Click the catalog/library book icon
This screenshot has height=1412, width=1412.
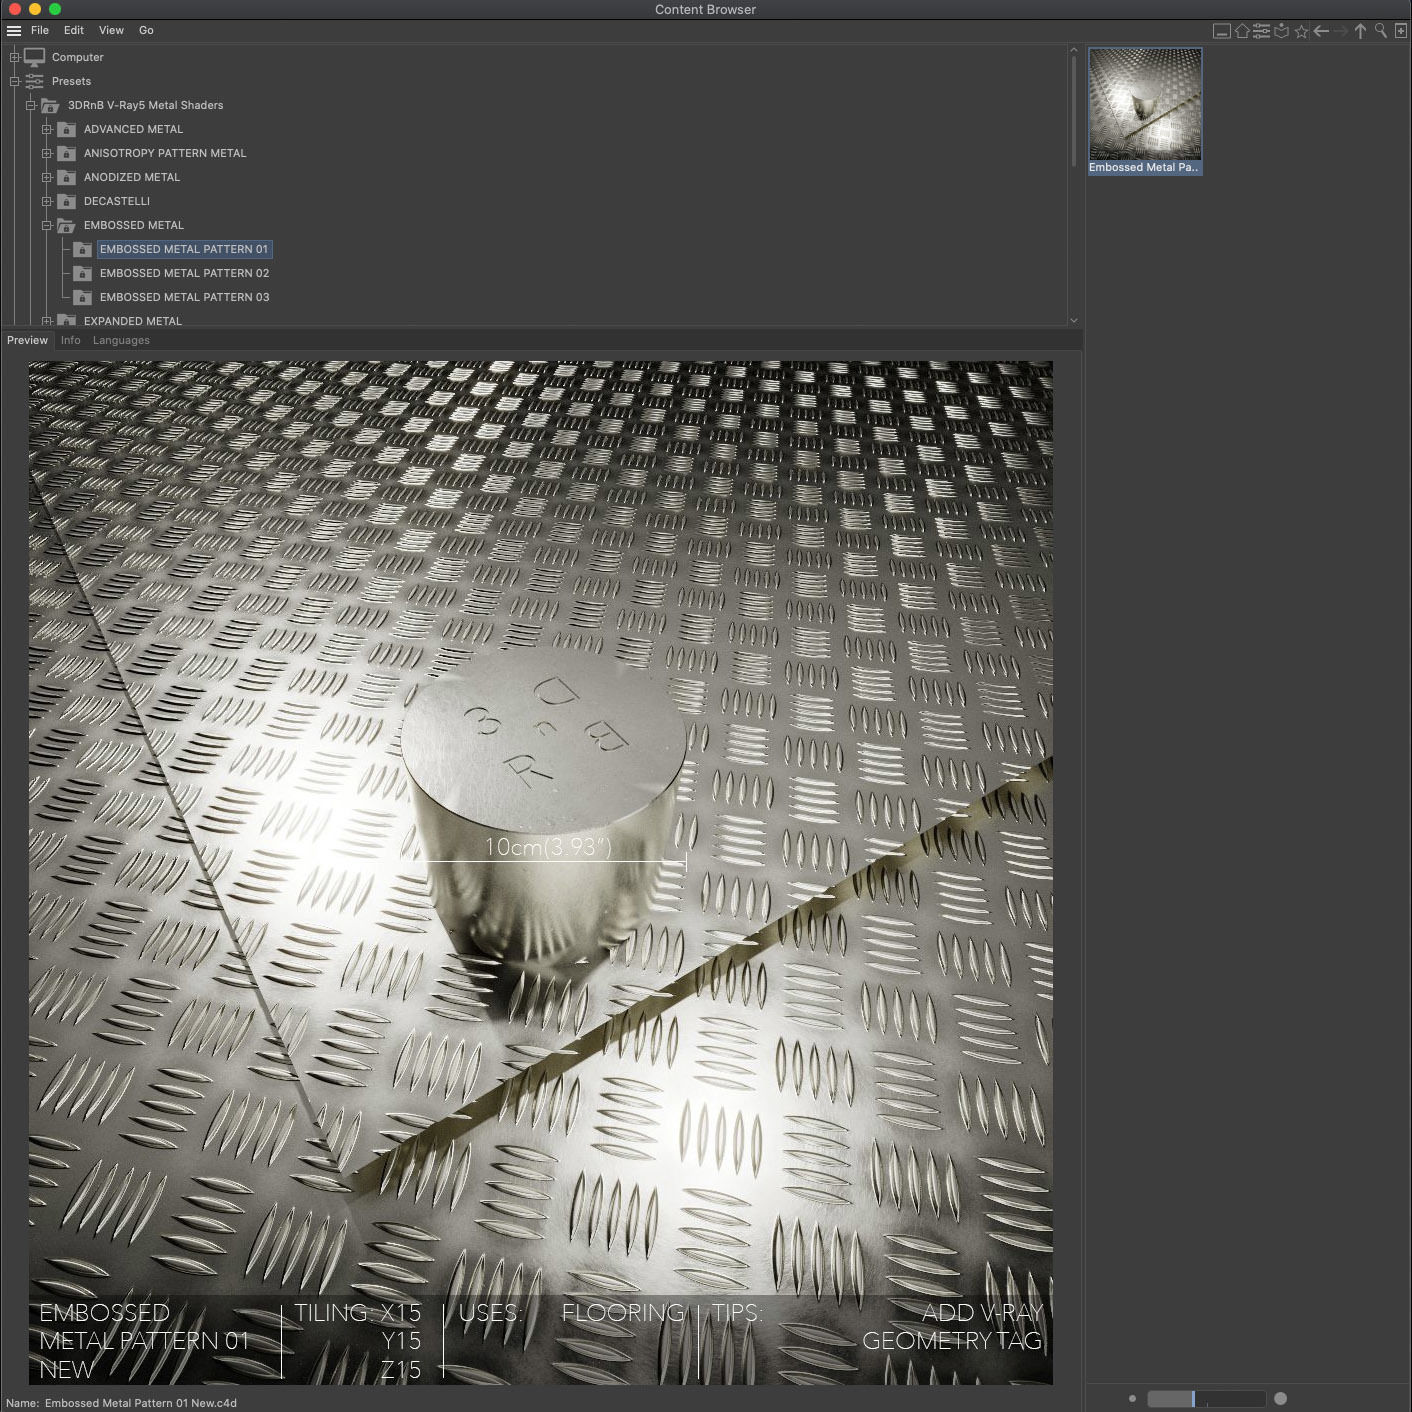1281,31
